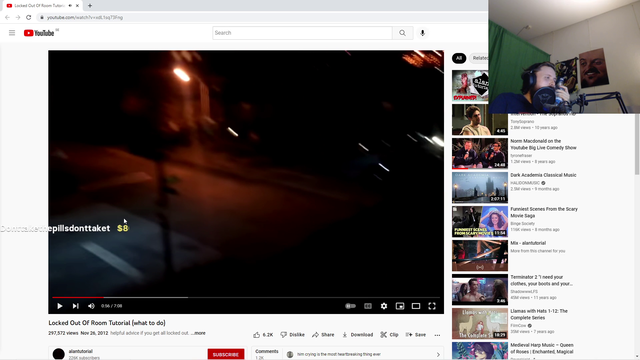Image resolution: width=640 pixels, height=360 pixels.
Task: Click the HALIDONMUSIC channel name
Action: pos(525,183)
